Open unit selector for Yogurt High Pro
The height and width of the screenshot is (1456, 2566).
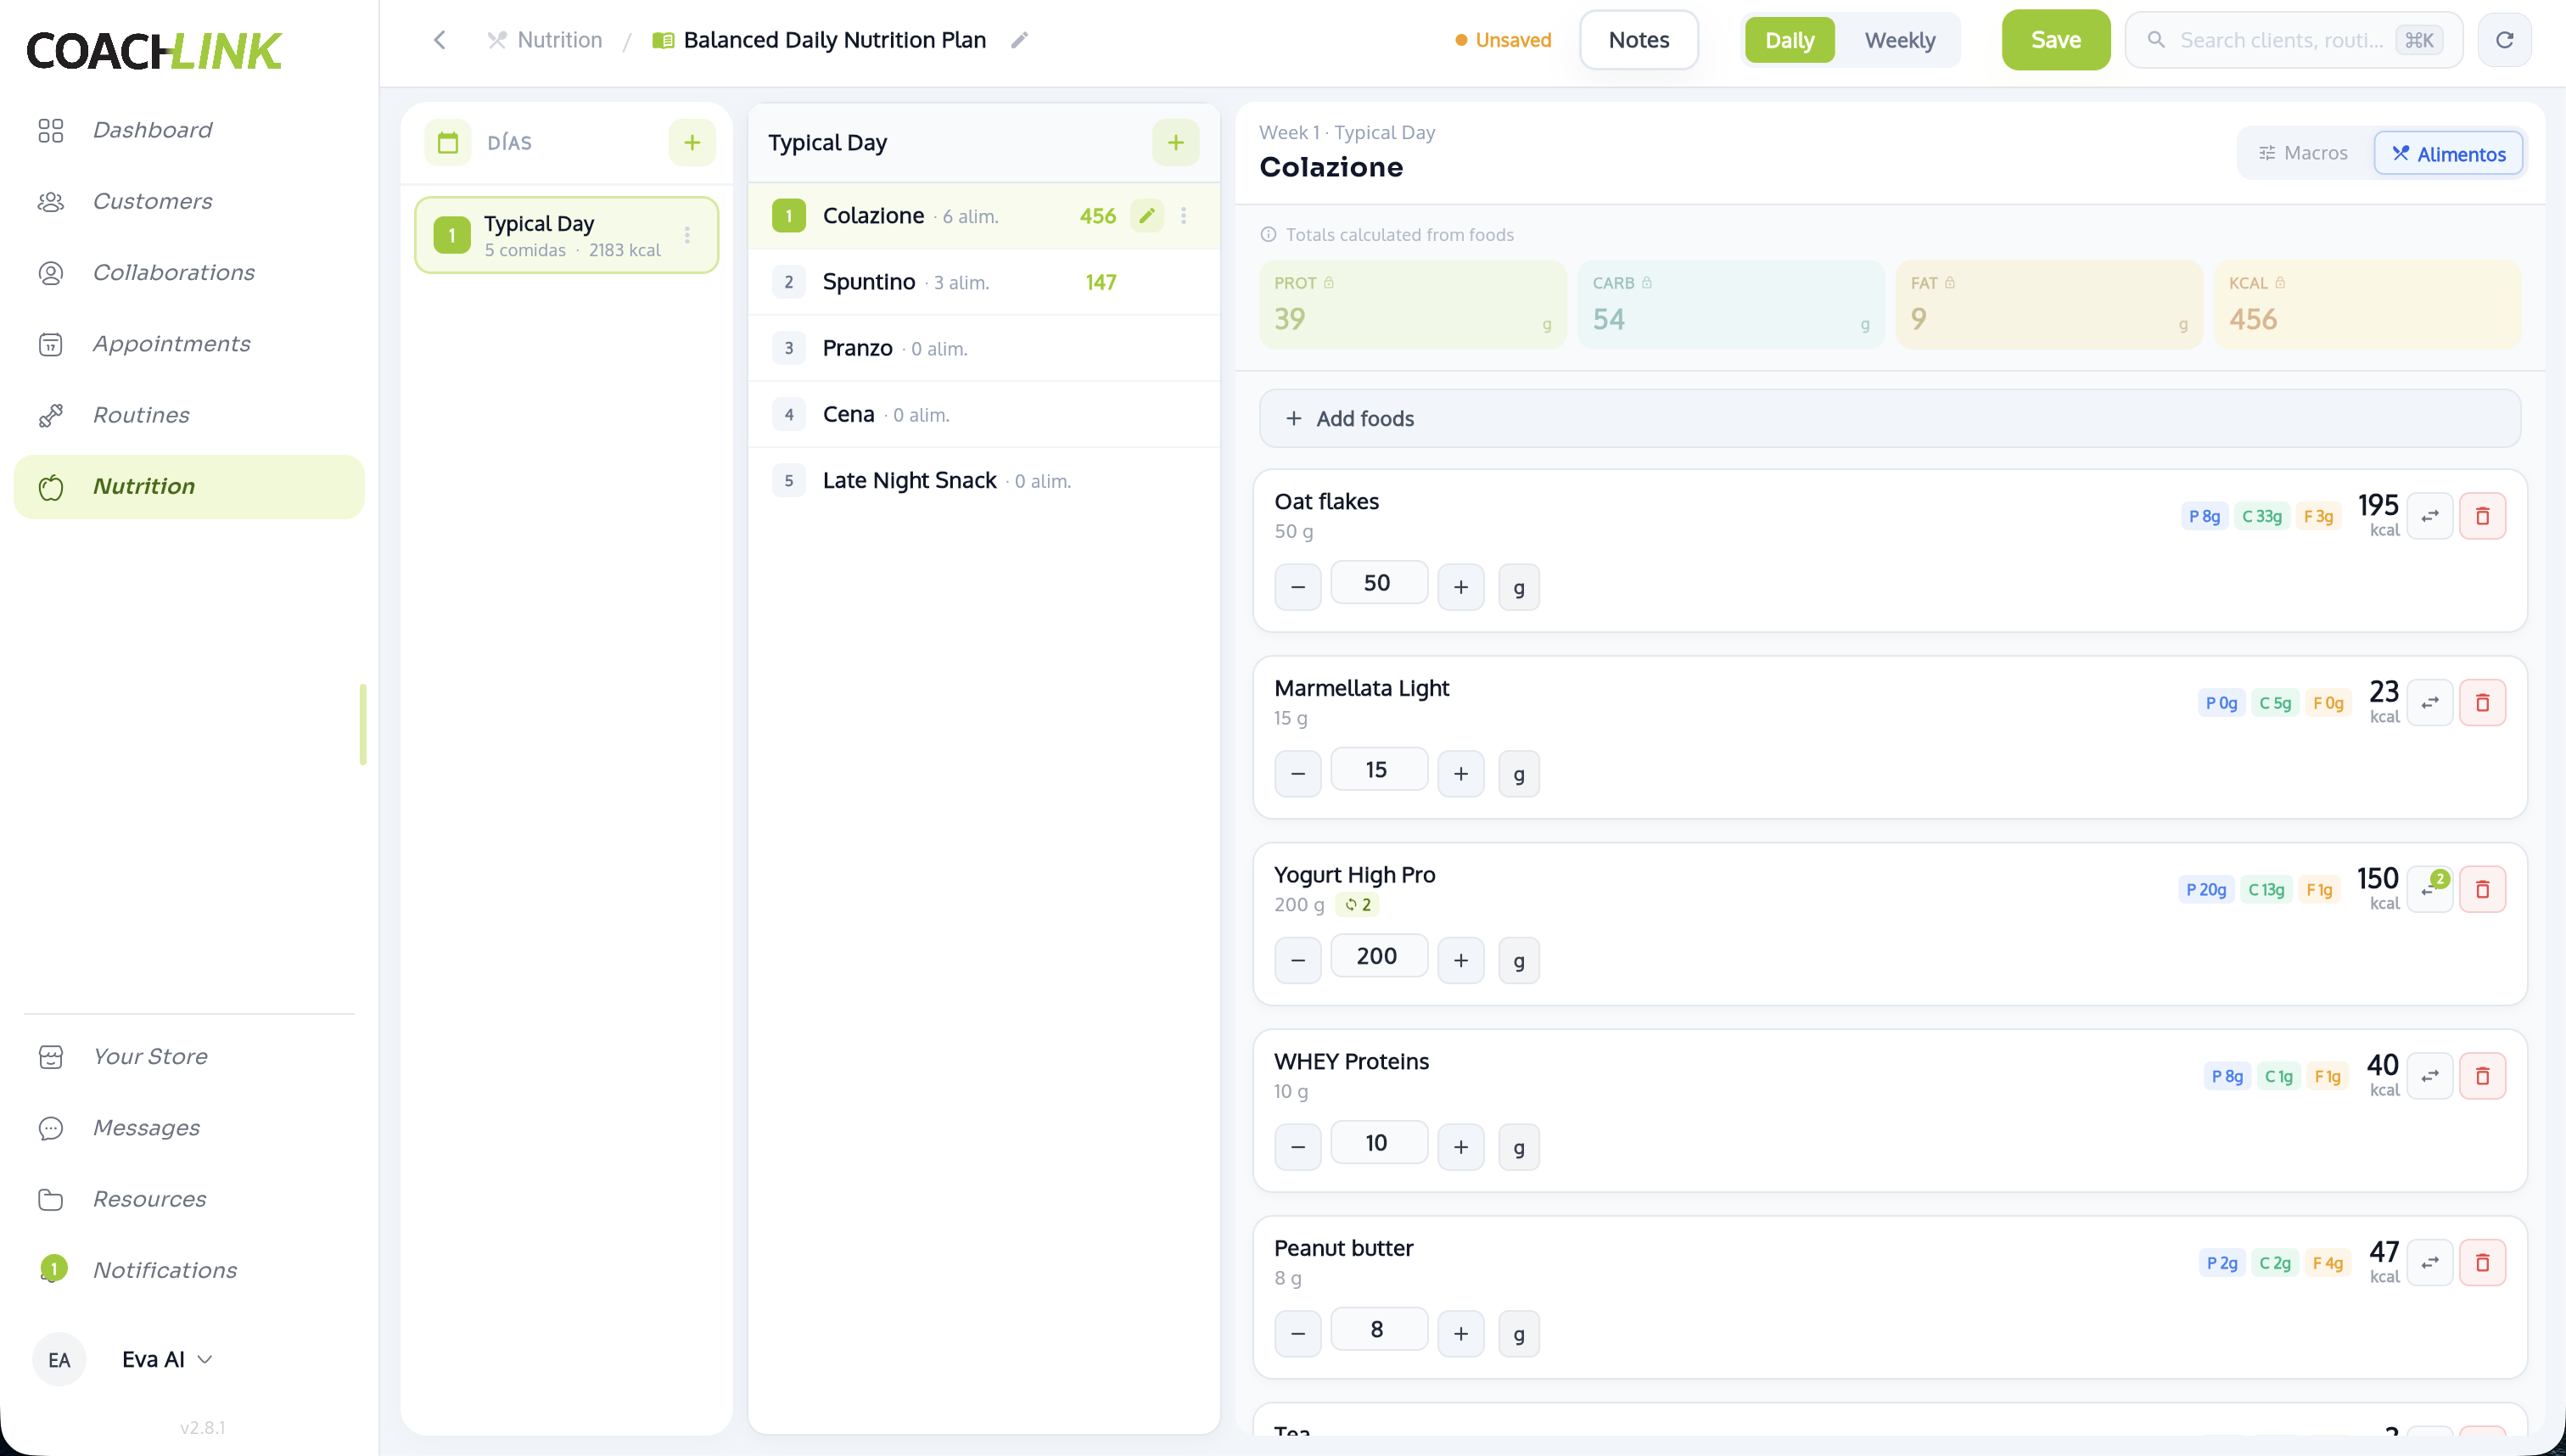pyautogui.click(x=1518, y=960)
